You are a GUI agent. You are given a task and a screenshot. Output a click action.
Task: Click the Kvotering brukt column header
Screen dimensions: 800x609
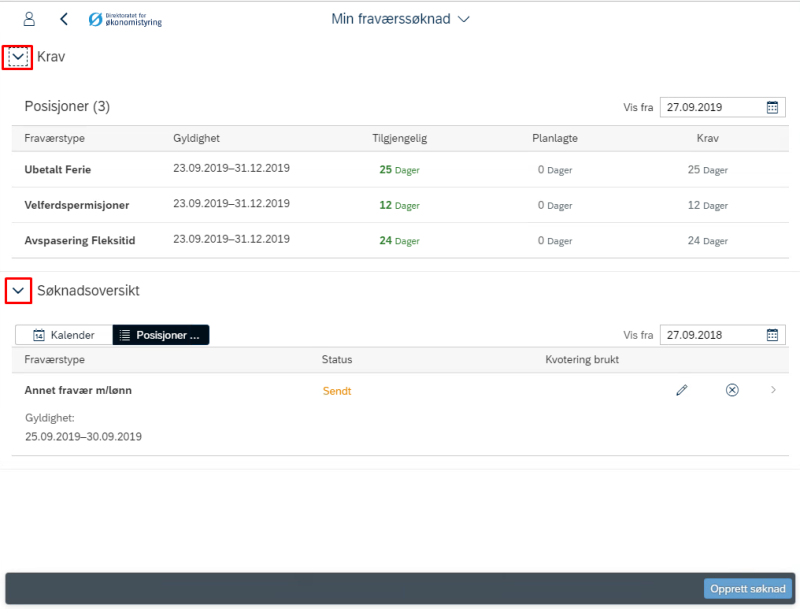tap(582, 360)
